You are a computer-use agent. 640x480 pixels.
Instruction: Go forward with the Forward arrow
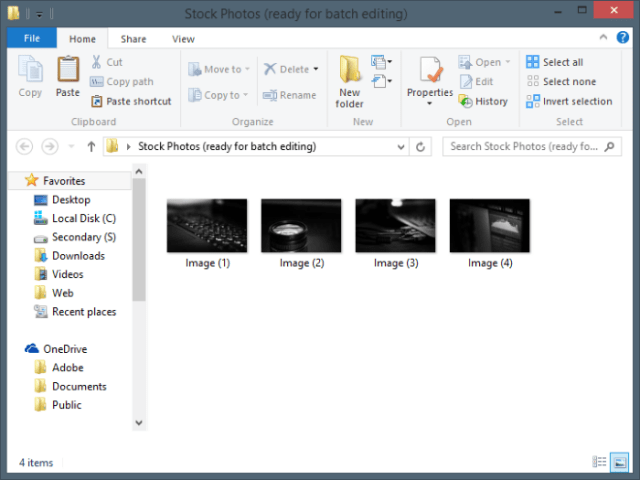click(50, 146)
